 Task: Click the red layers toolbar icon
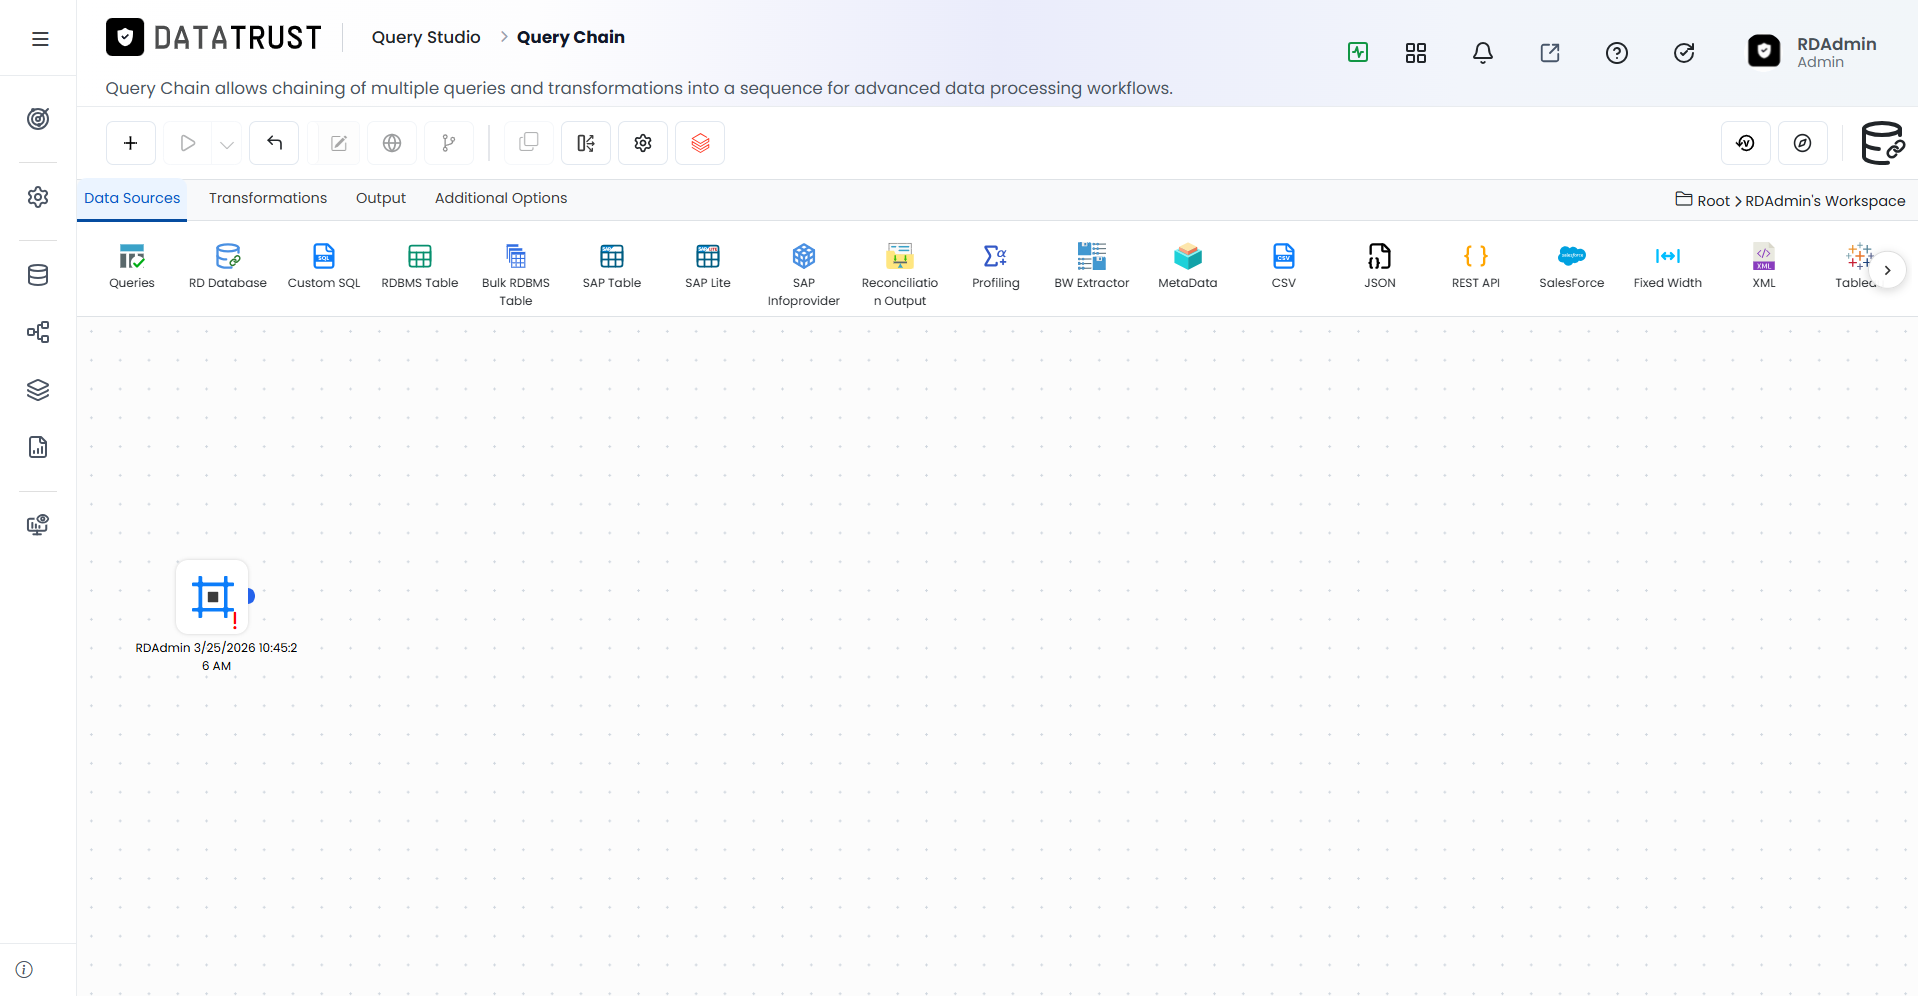pos(700,143)
